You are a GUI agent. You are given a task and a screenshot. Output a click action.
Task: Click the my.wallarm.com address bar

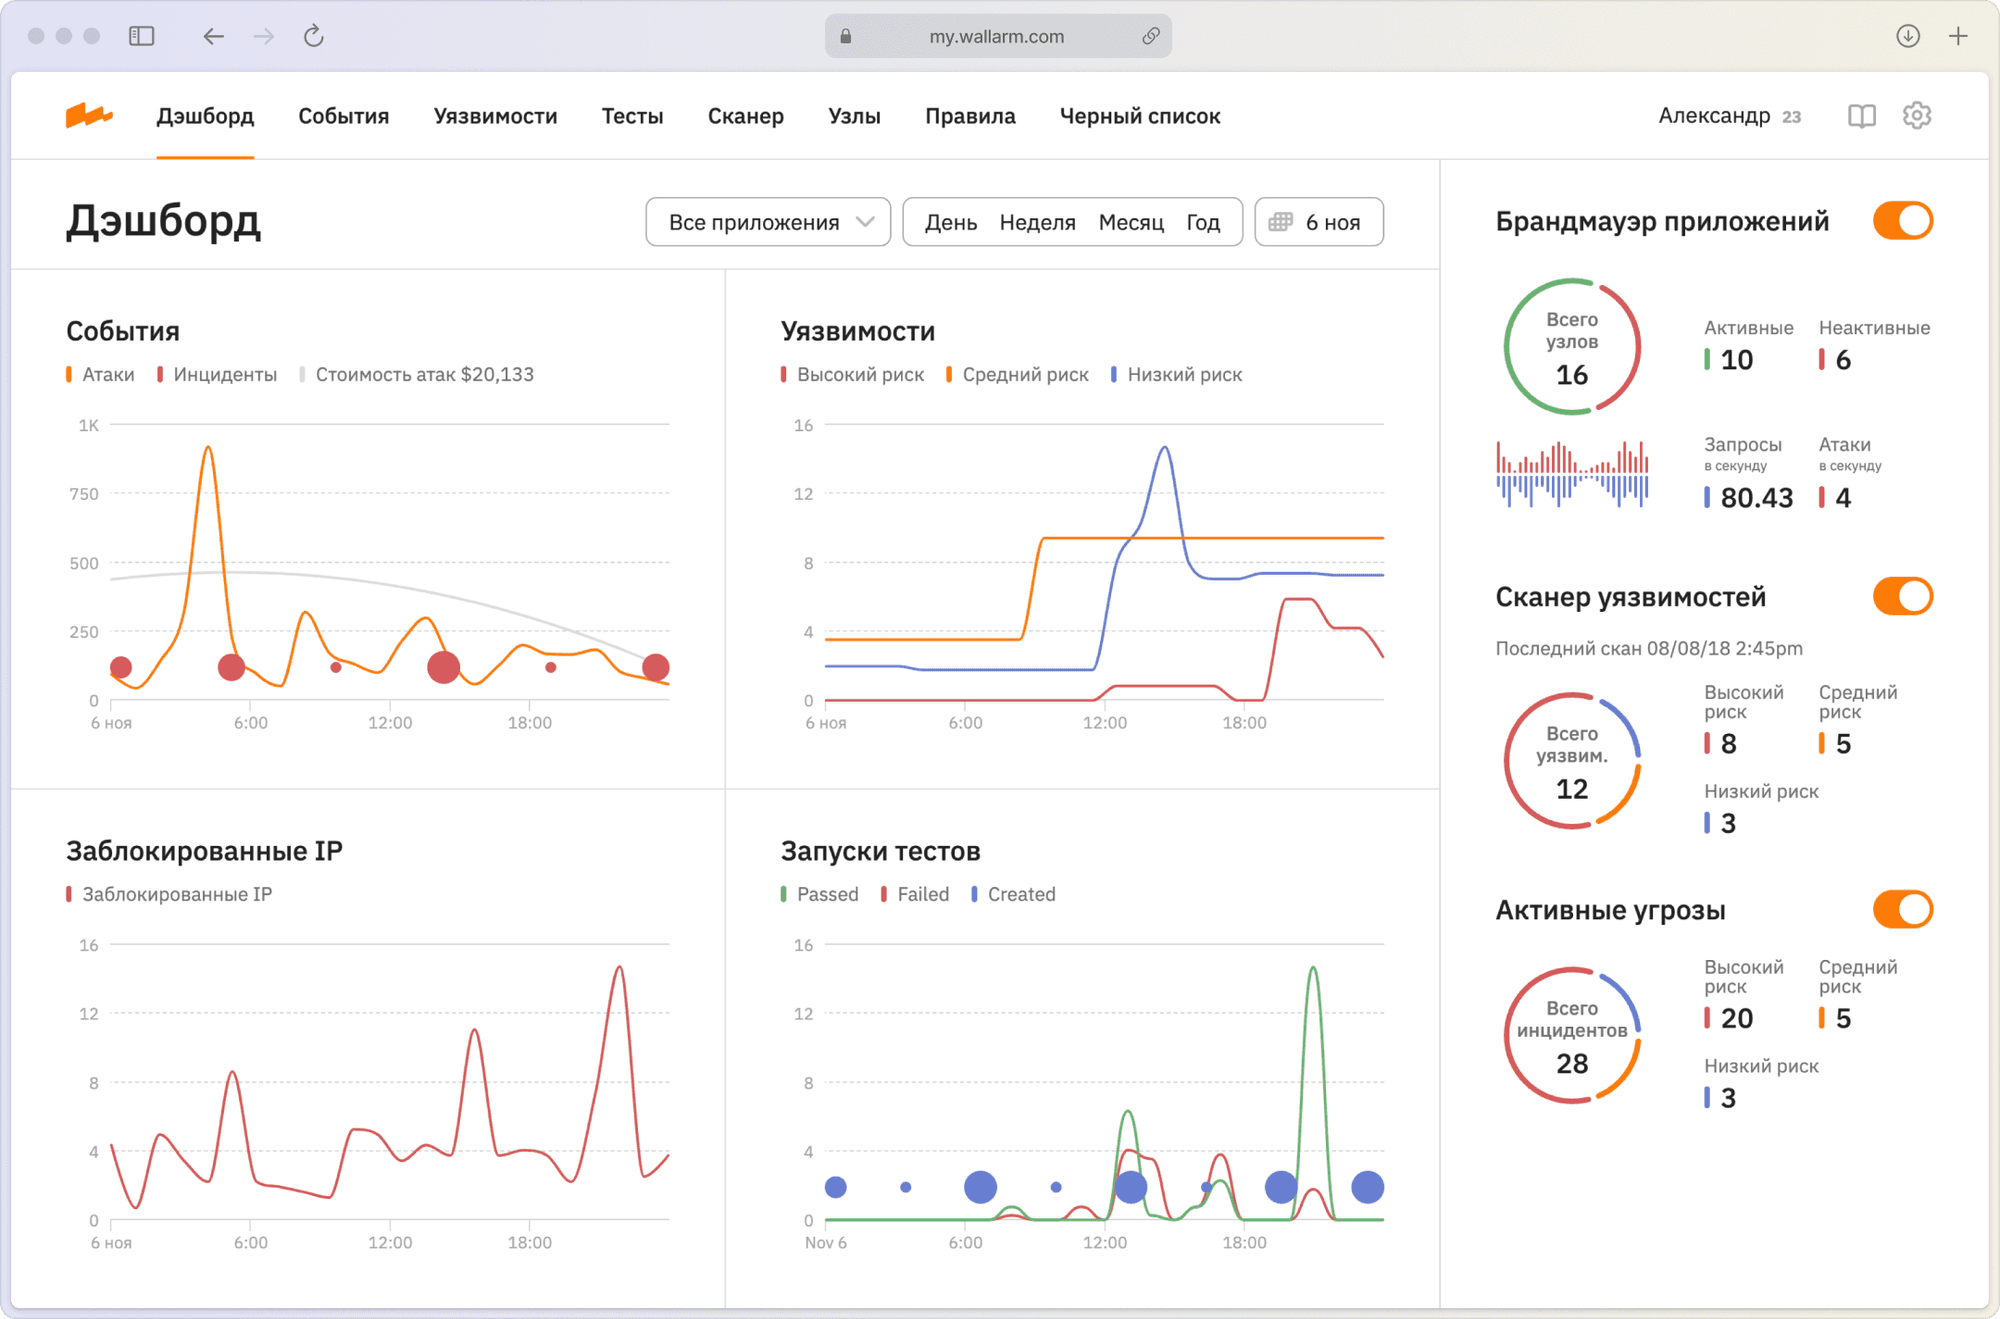996,36
